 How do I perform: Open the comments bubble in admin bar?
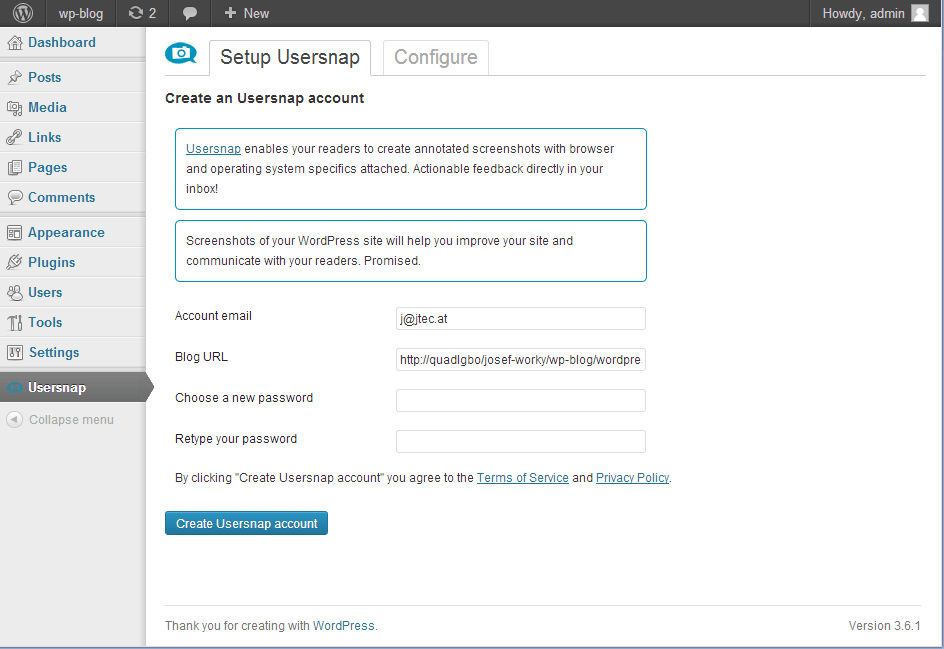pyautogui.click(x=190, y=13)
